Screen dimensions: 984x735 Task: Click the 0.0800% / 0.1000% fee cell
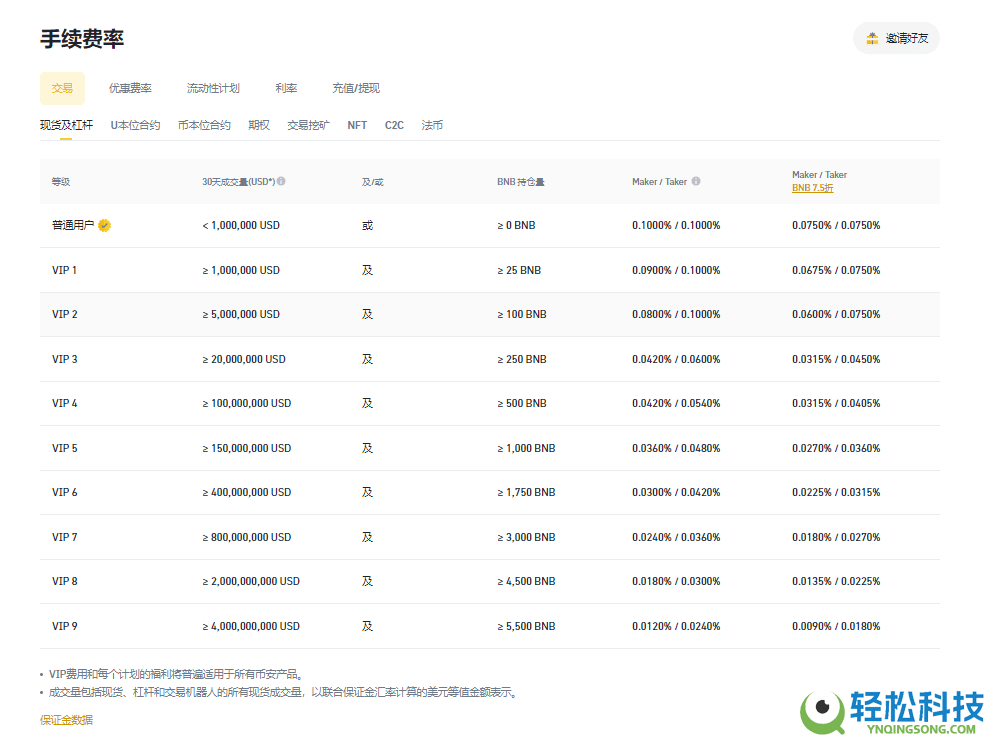tap(676, 314)
